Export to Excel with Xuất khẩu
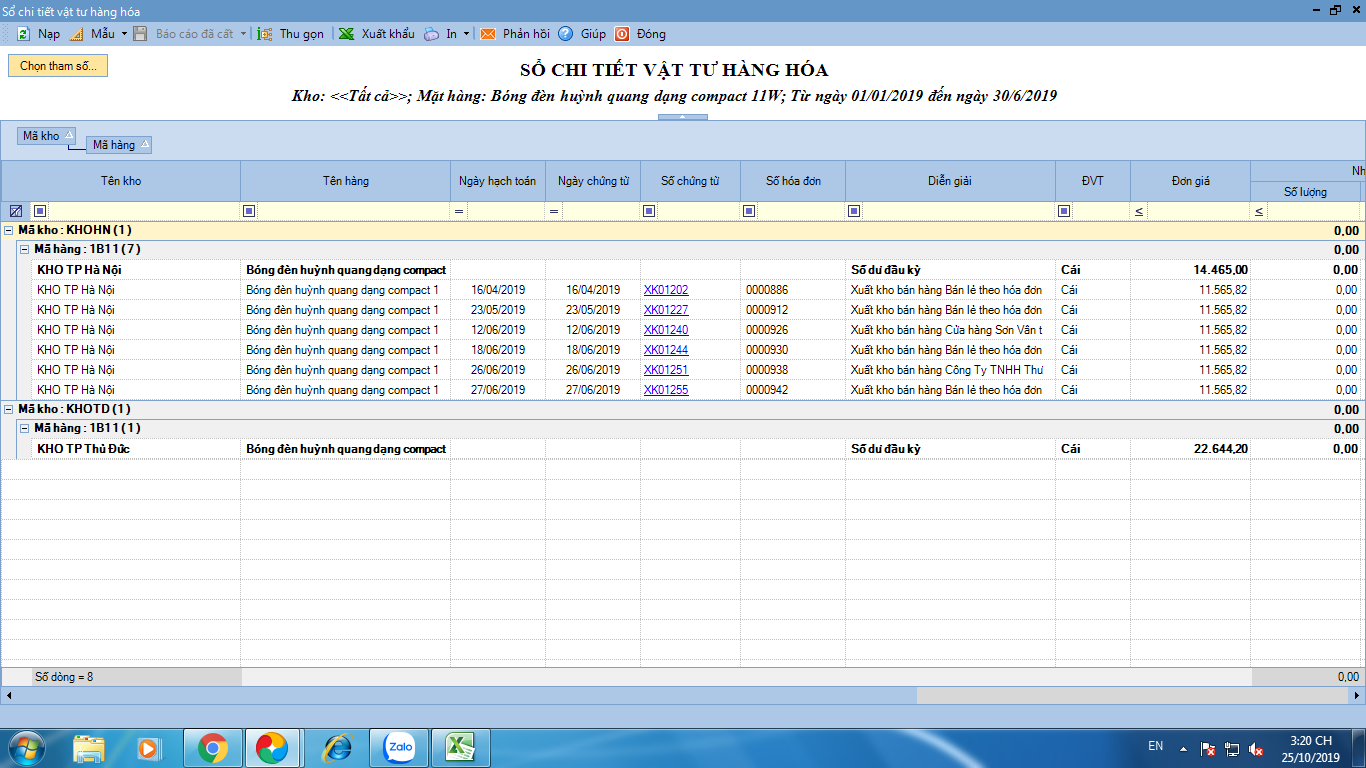Viewport: 1366px width, 768px height. click(376, 34)
